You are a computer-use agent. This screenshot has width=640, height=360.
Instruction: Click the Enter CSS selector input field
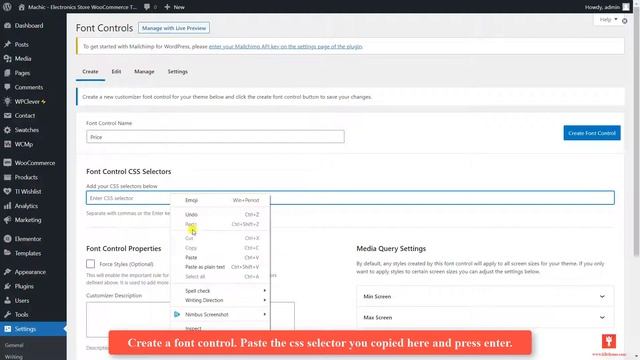tap(350, 198)
